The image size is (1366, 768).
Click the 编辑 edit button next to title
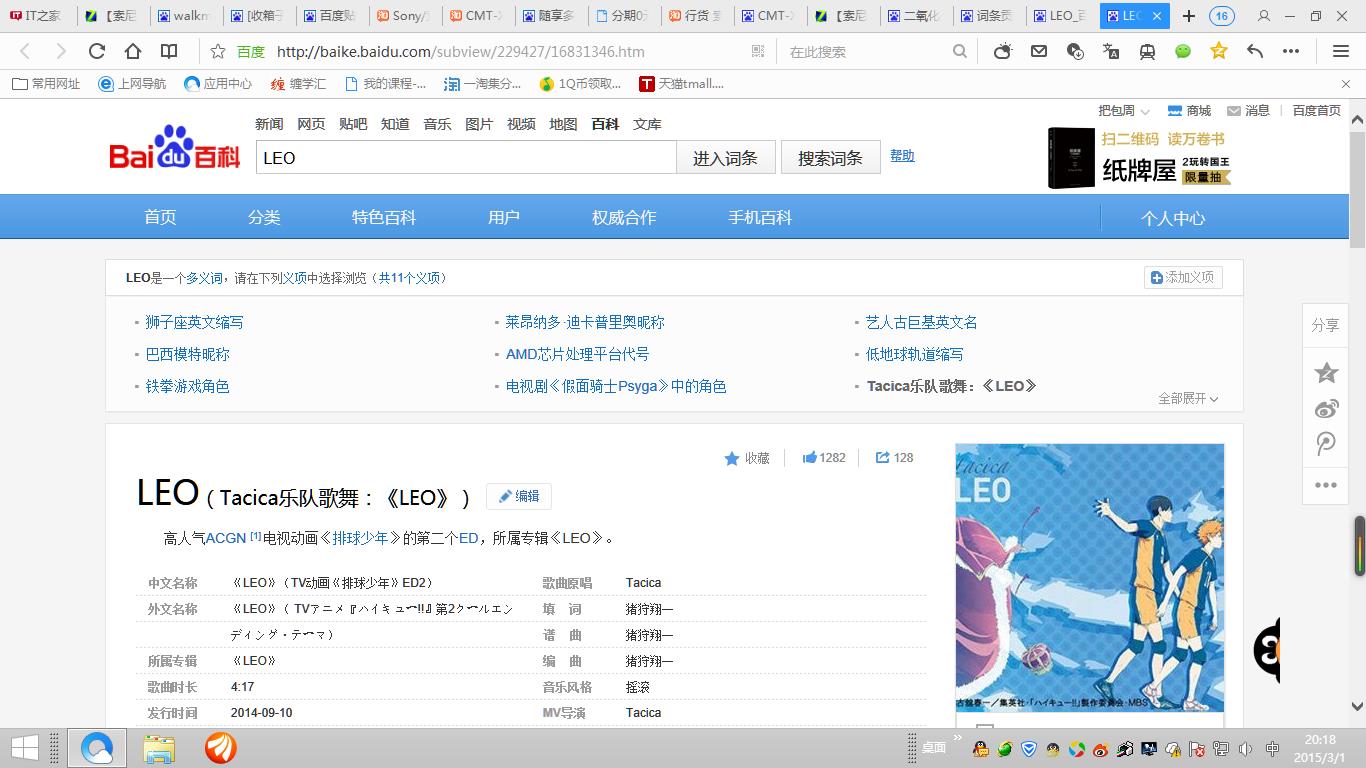click(519, 496)
